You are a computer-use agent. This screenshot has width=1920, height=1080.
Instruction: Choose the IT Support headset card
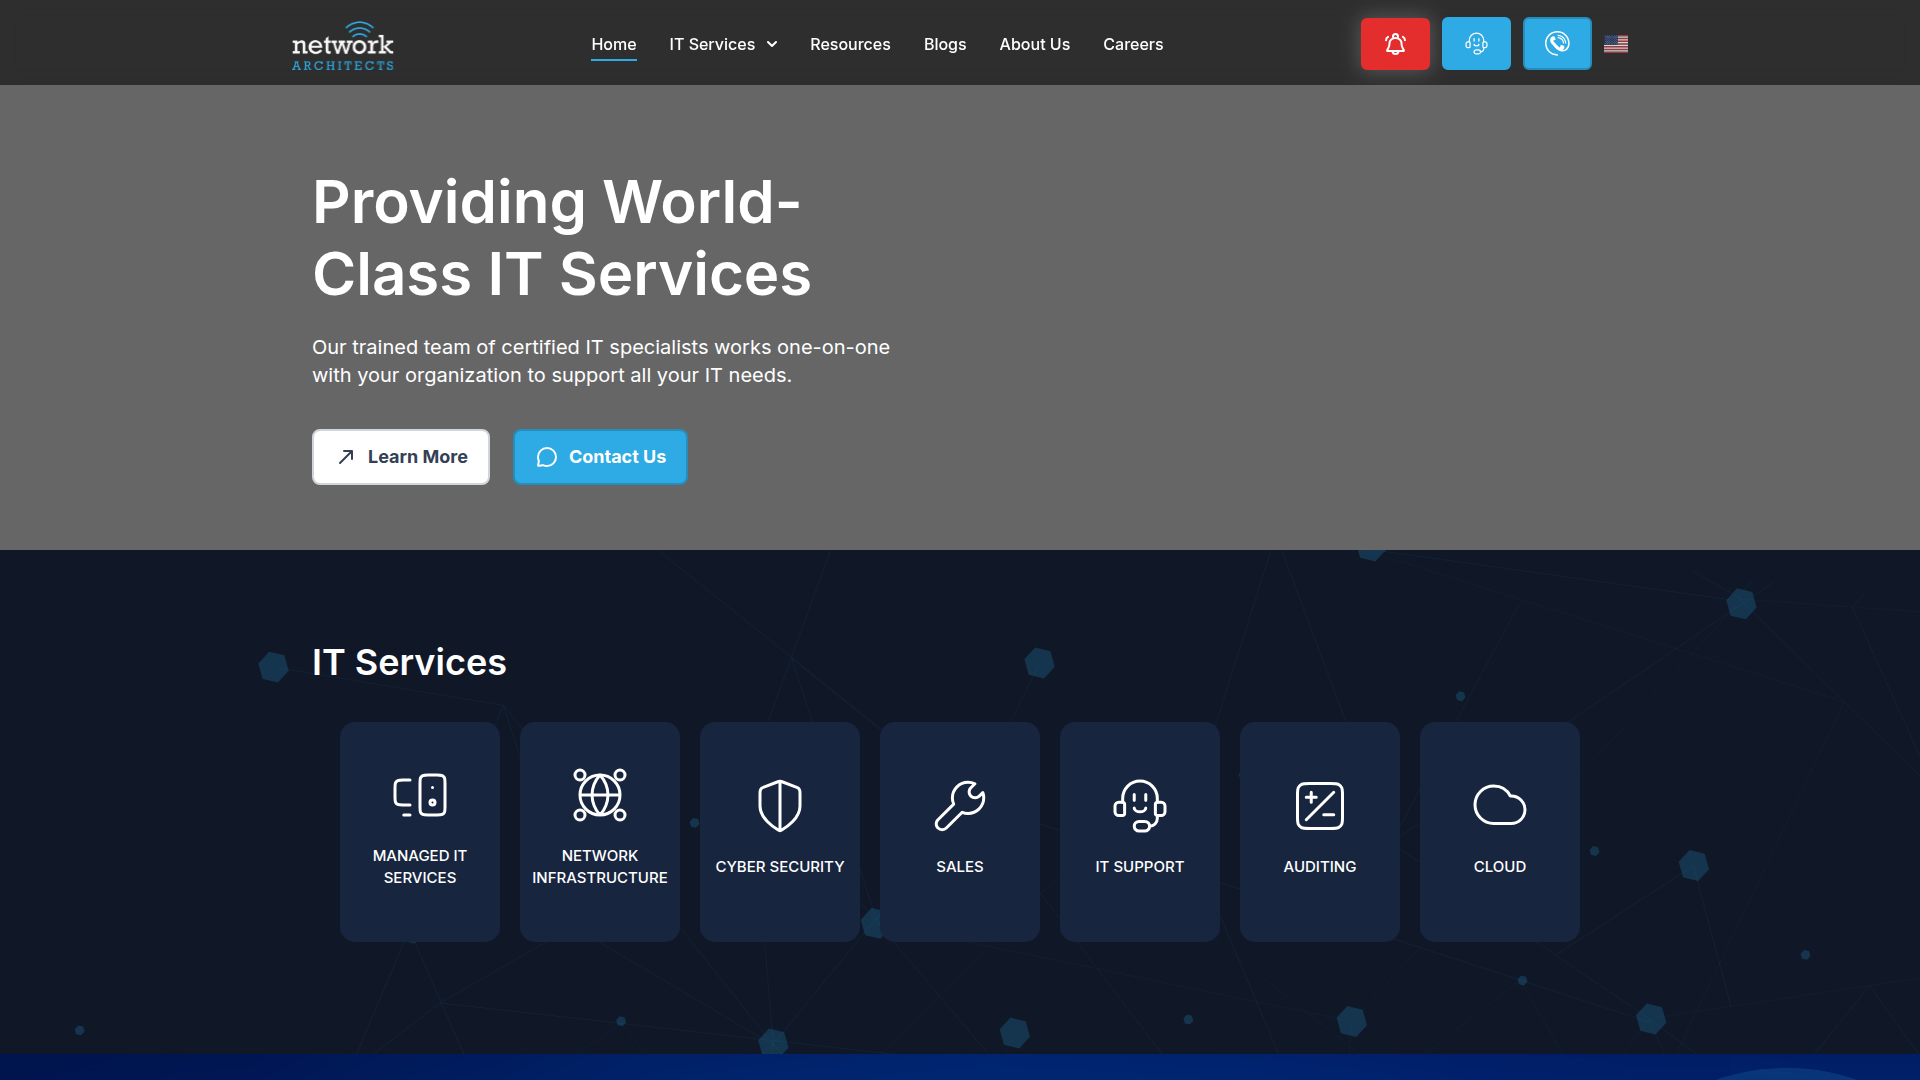tap(1140, 831)
